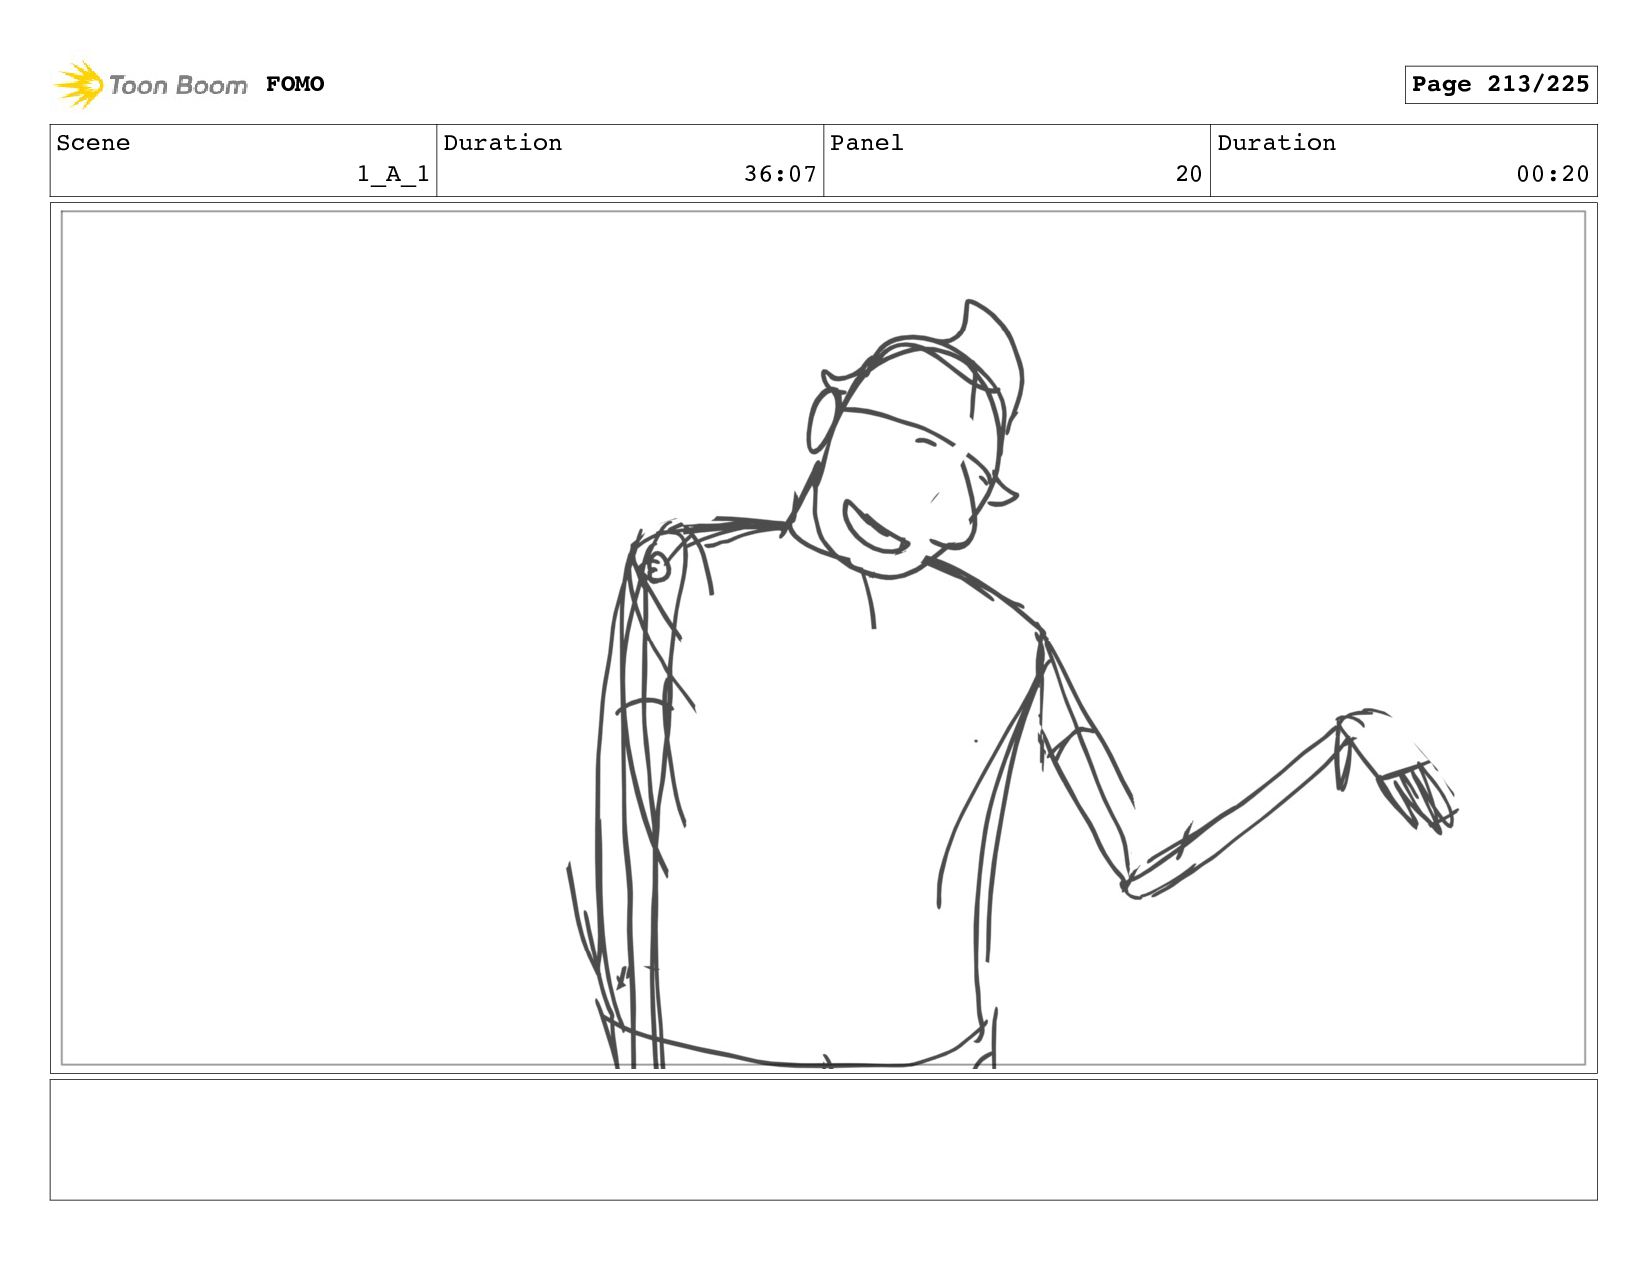Click the Scene label
1650x1275 pixels.
(93, 143)
